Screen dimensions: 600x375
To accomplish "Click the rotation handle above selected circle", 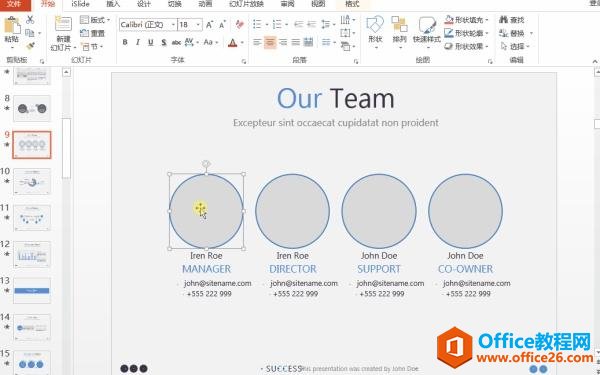I will click(x=206, y=164).
